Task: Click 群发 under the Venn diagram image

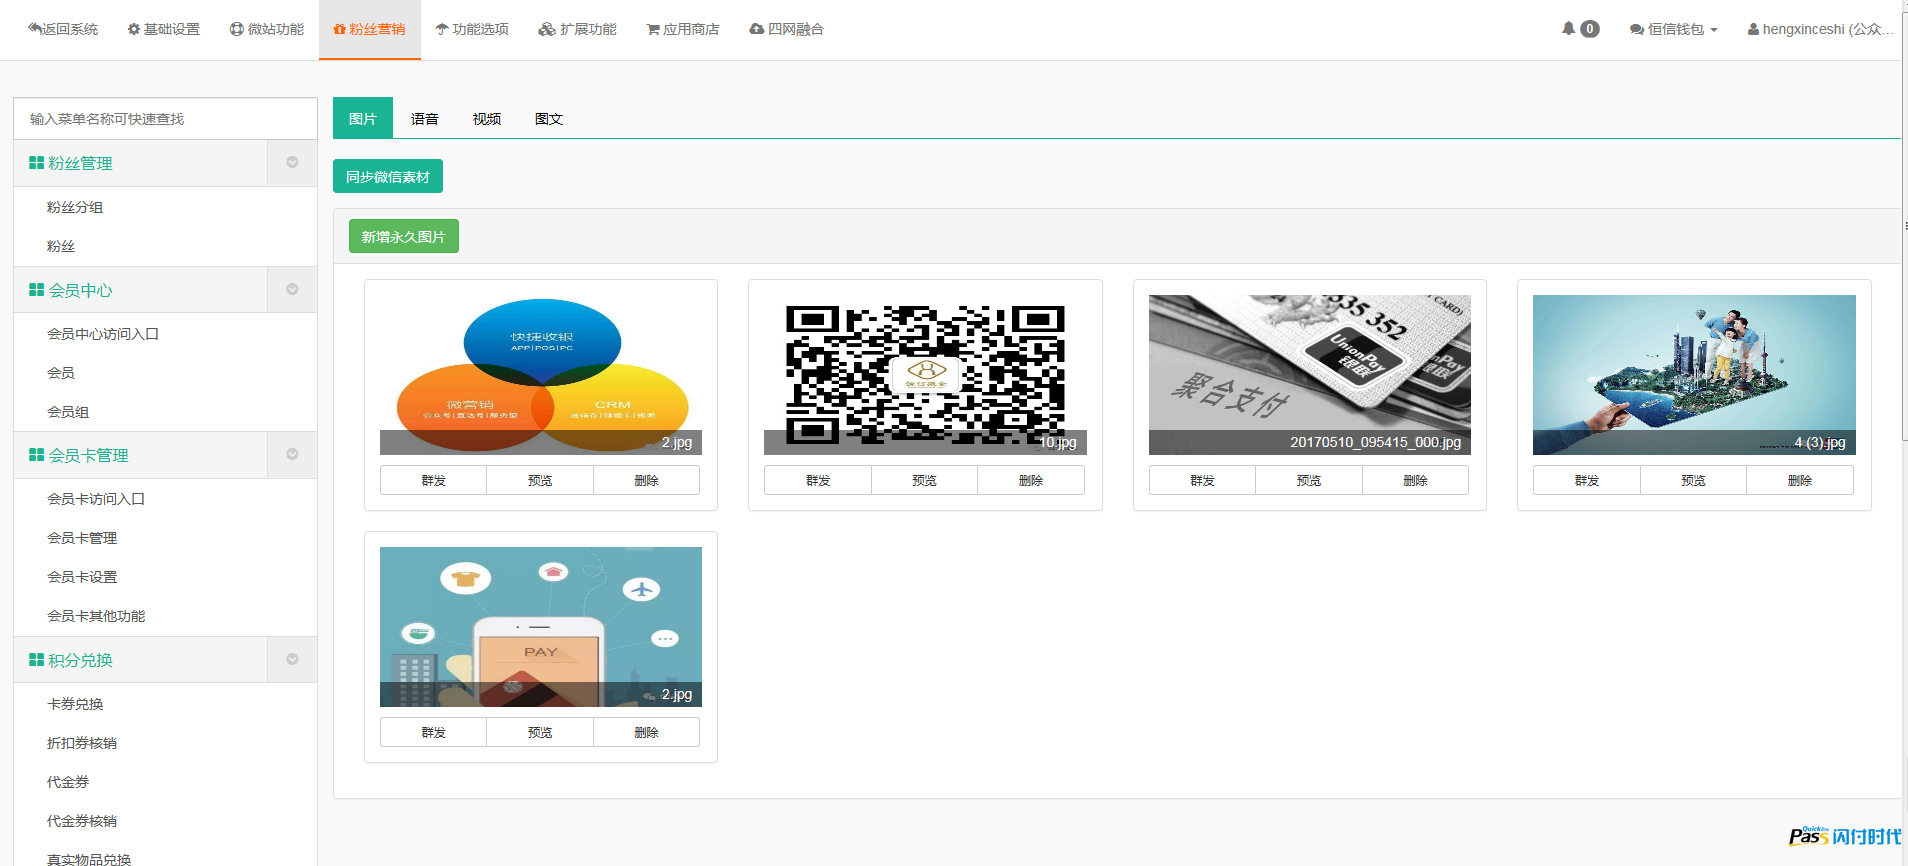Action: (434, 480)
